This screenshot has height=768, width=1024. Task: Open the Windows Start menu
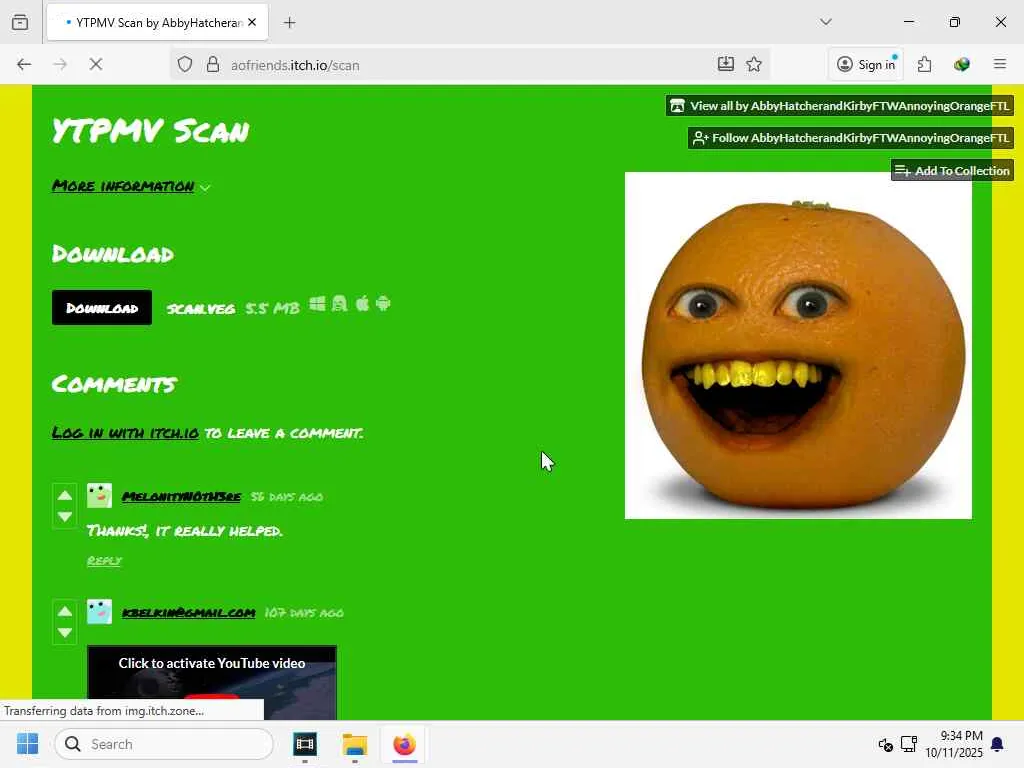(x=27, y=744)
